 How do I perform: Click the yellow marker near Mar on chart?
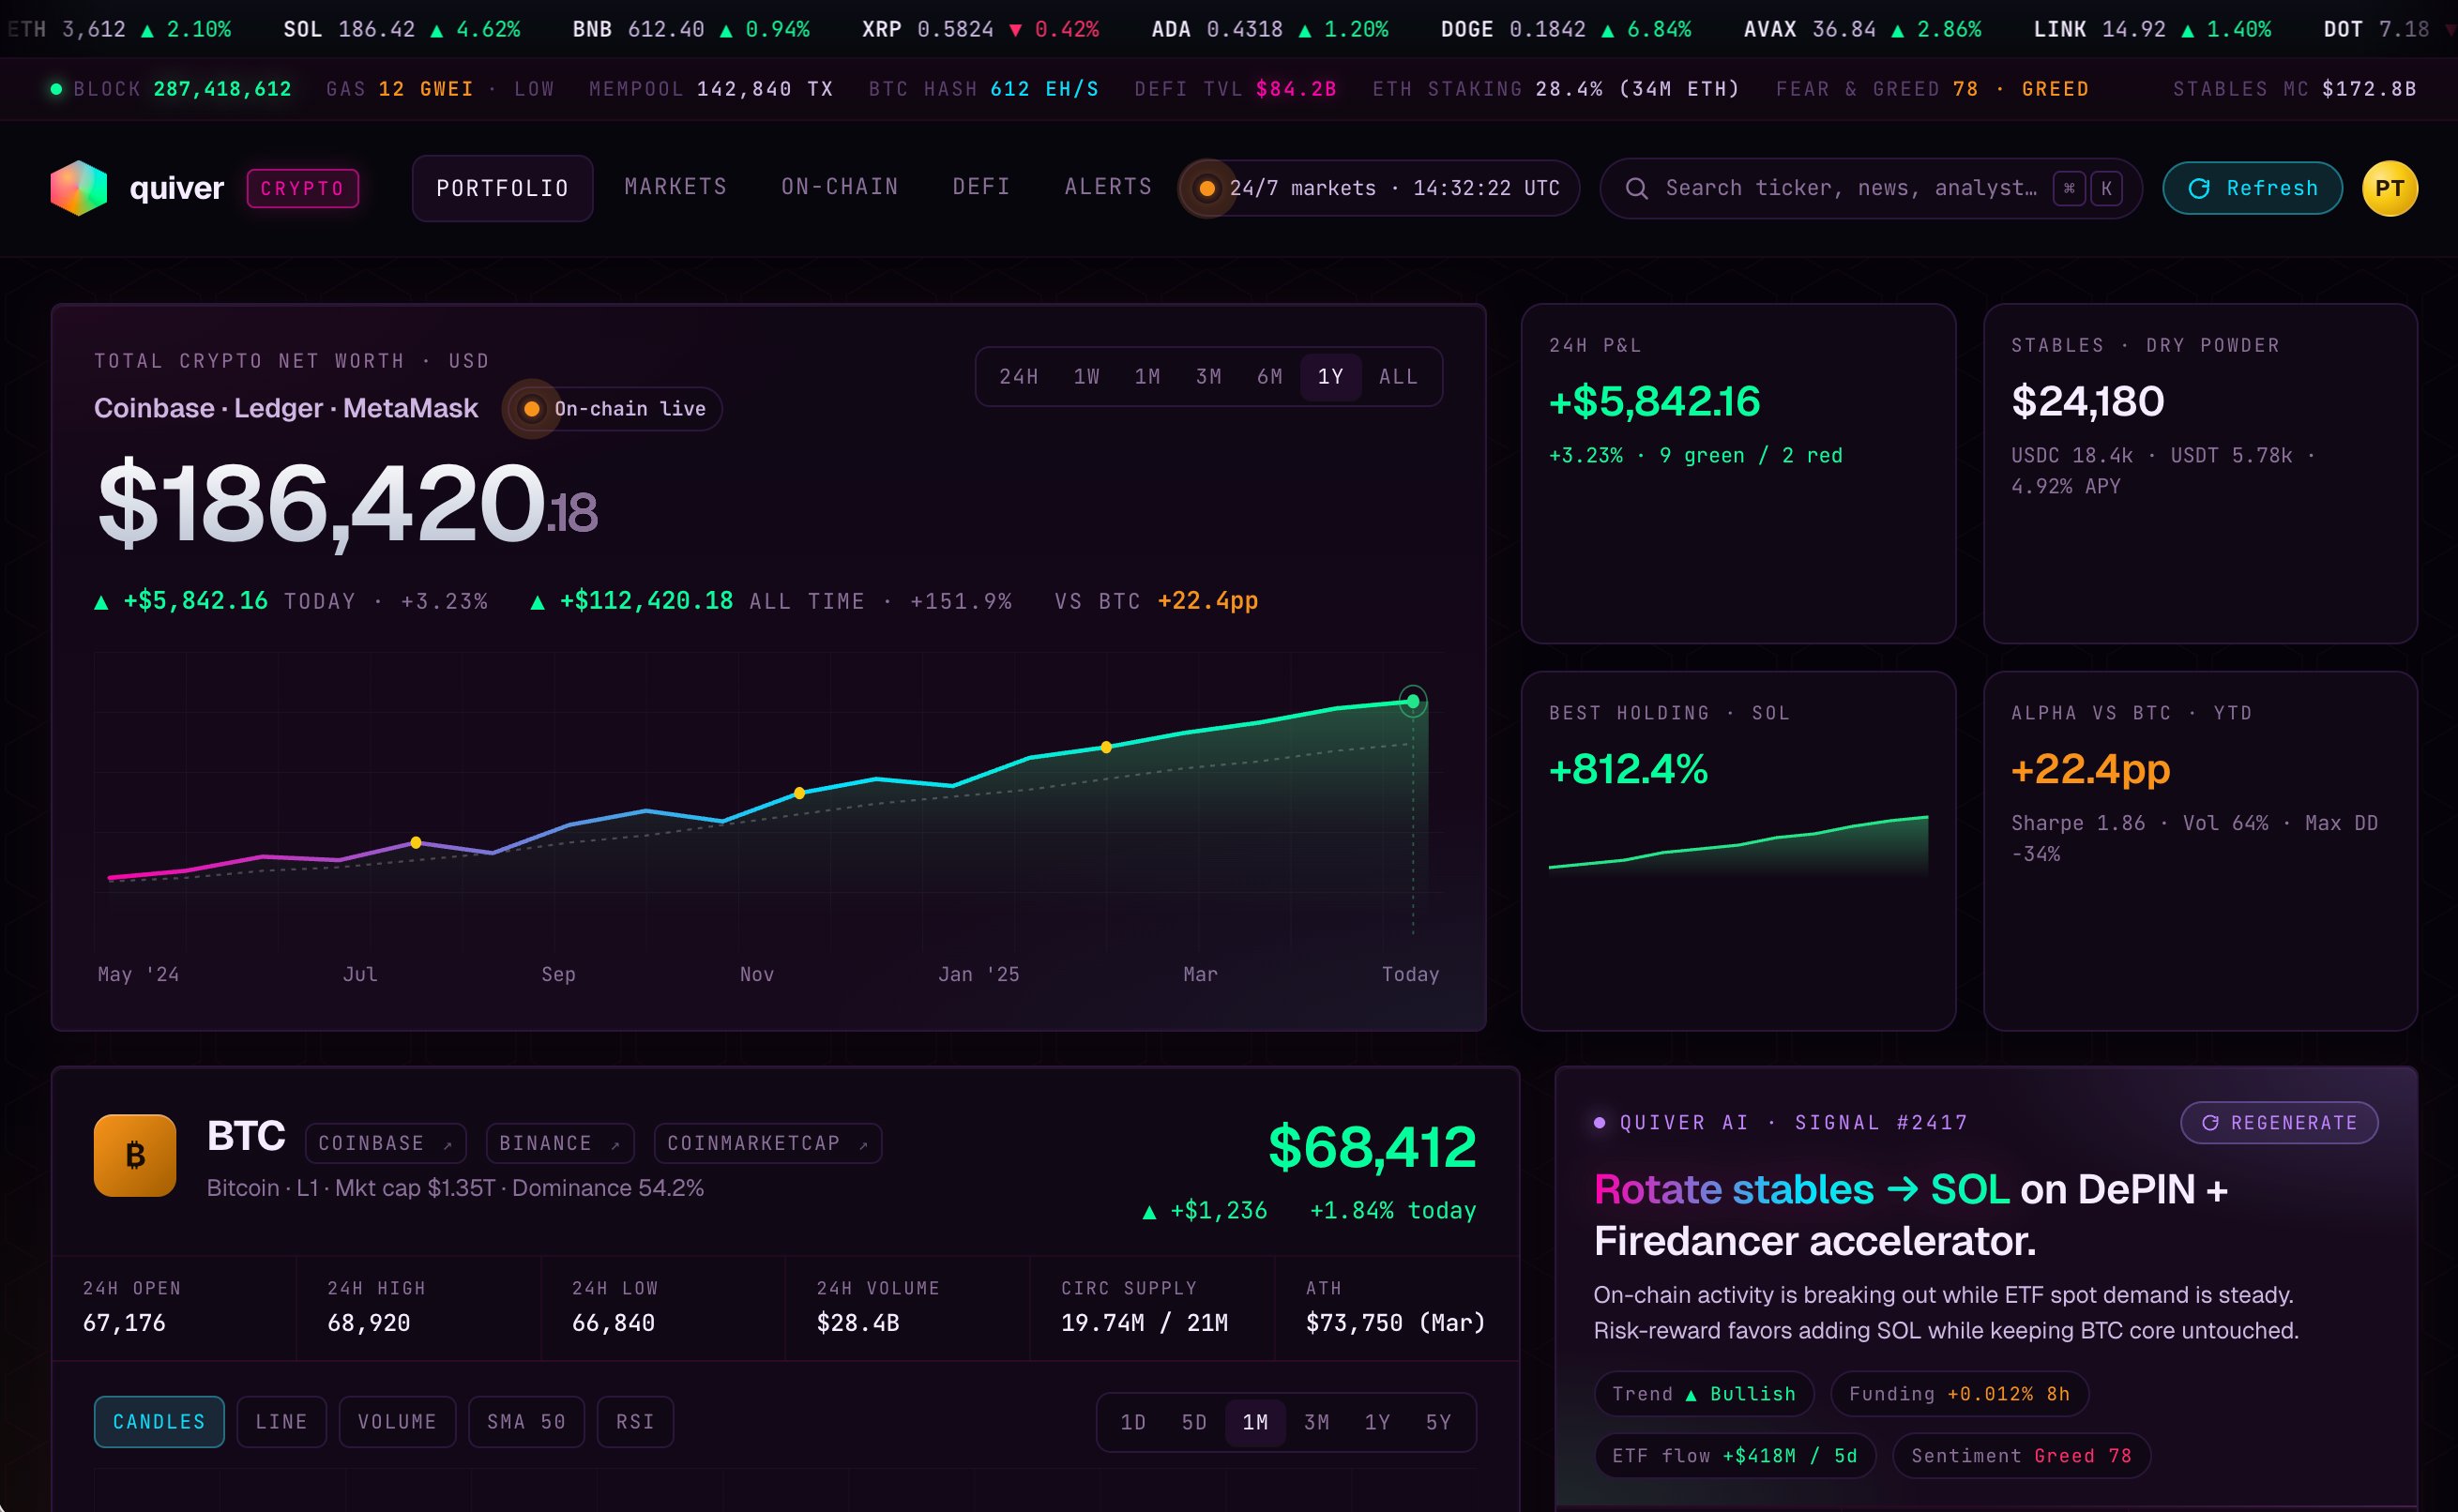1106,747
